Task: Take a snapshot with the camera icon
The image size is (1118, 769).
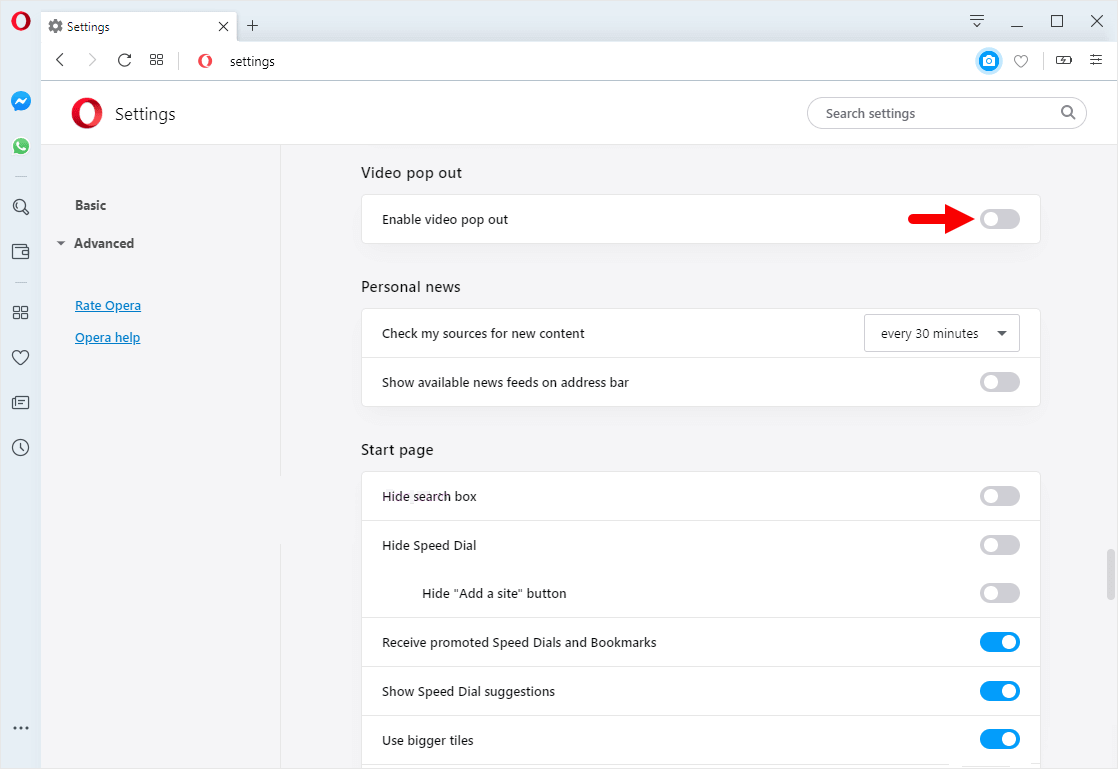Action: pos(989,61)
